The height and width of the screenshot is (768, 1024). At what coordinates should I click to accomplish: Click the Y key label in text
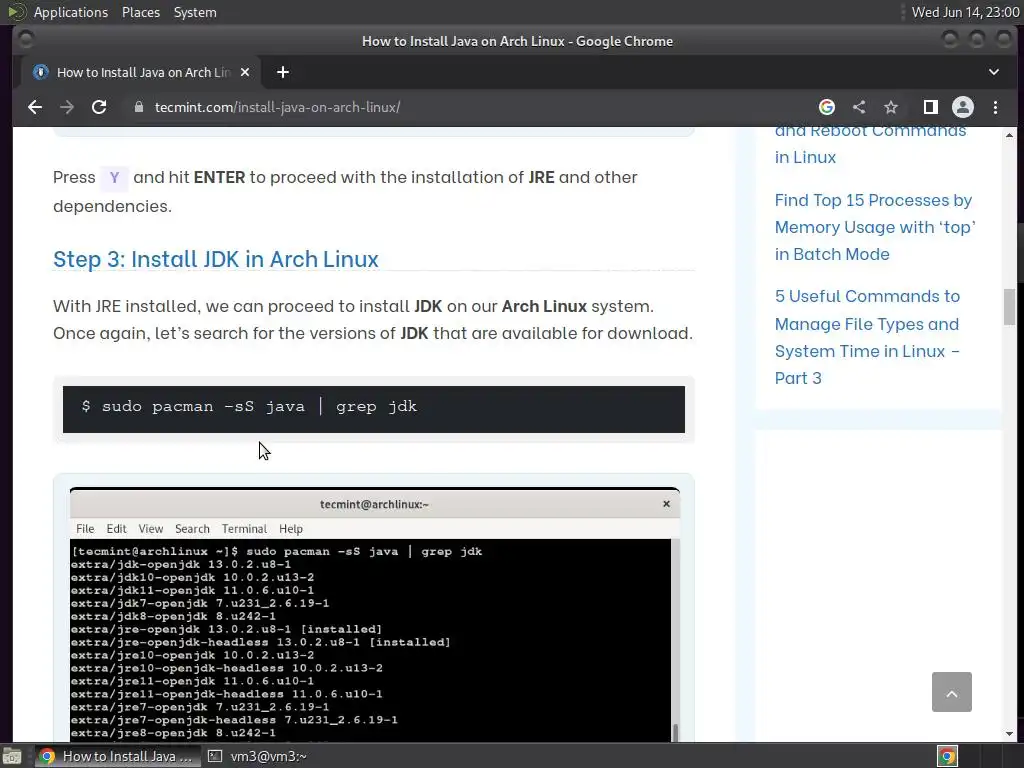114,178
